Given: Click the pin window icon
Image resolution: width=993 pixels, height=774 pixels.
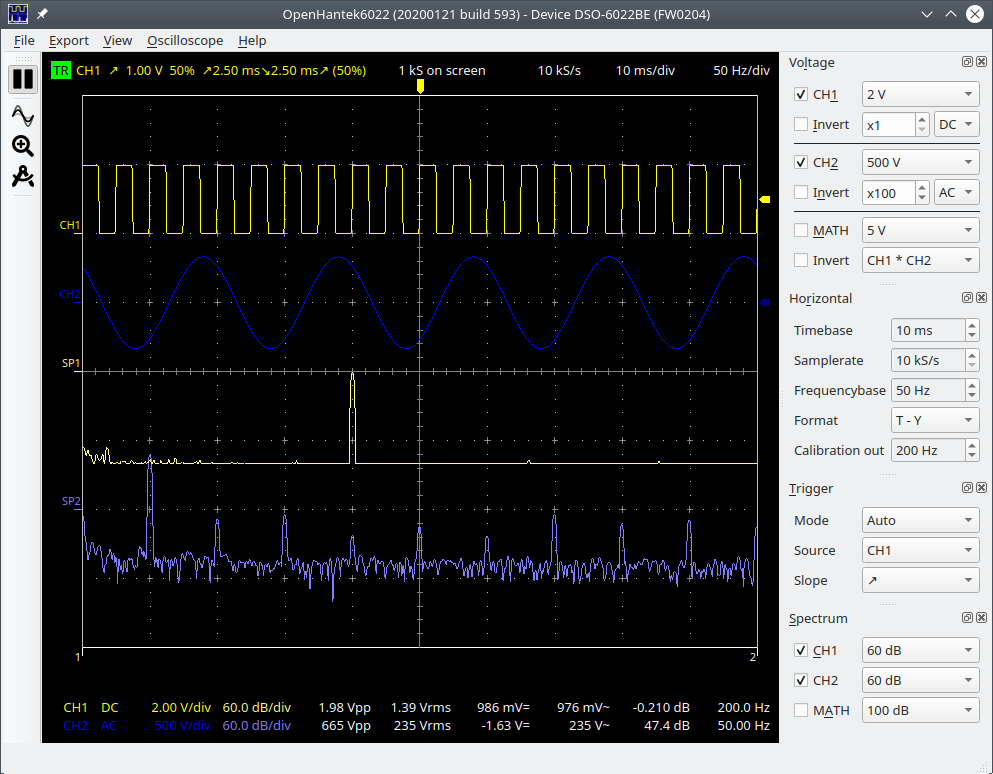Looking at the screenshot, I should coord(42,13).
